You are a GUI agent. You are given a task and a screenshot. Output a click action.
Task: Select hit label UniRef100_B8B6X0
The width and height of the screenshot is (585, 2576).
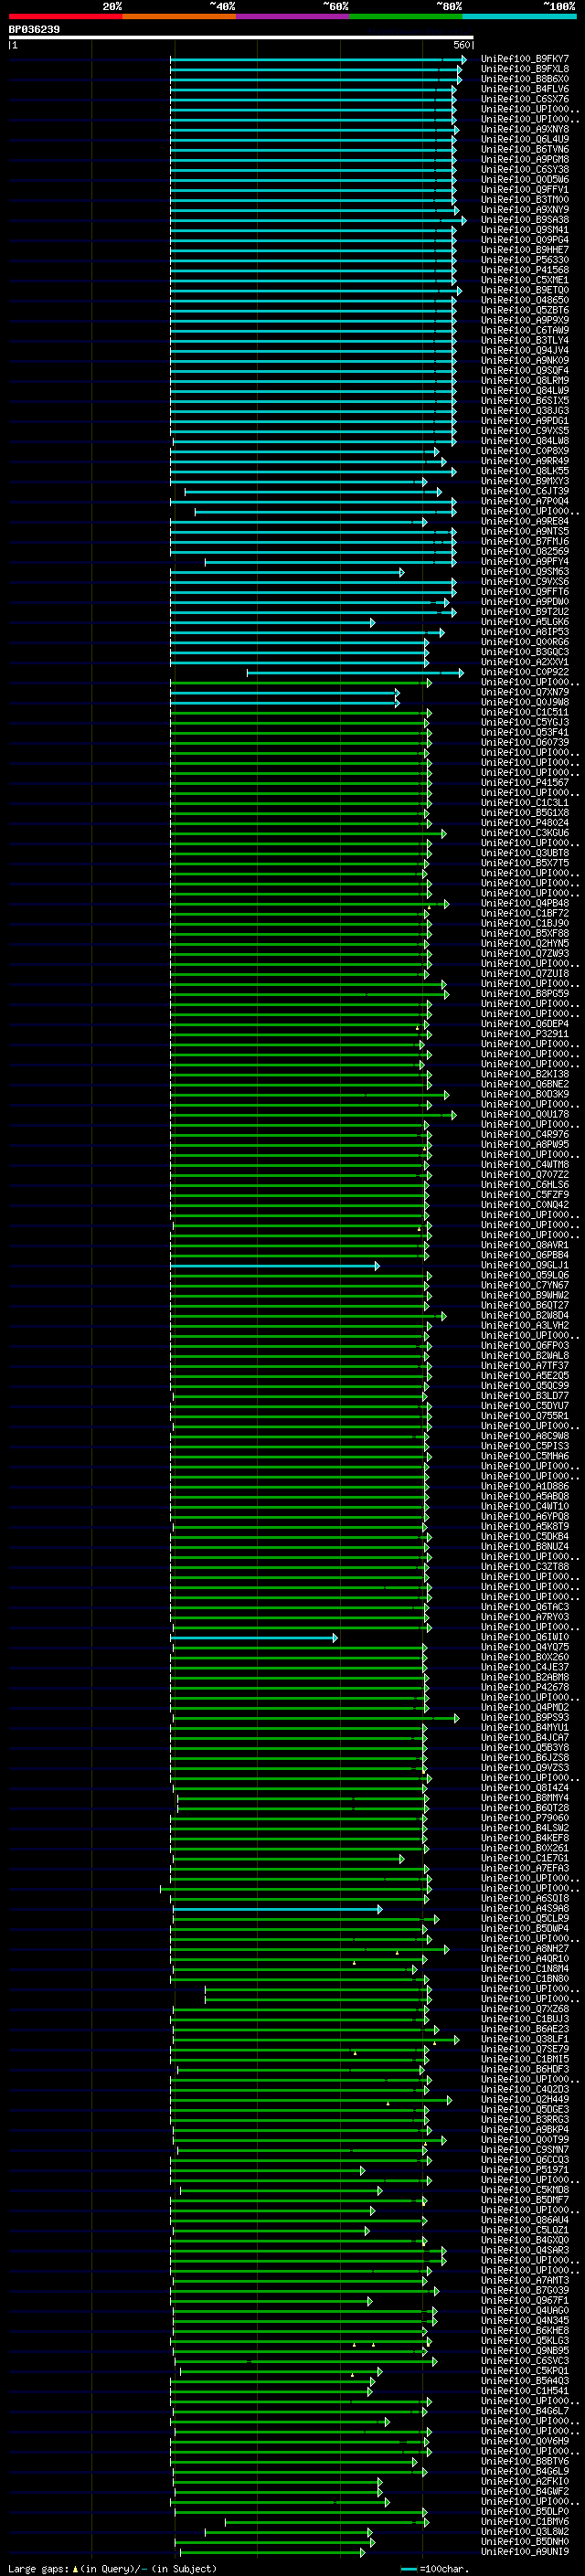coord(525,79)
